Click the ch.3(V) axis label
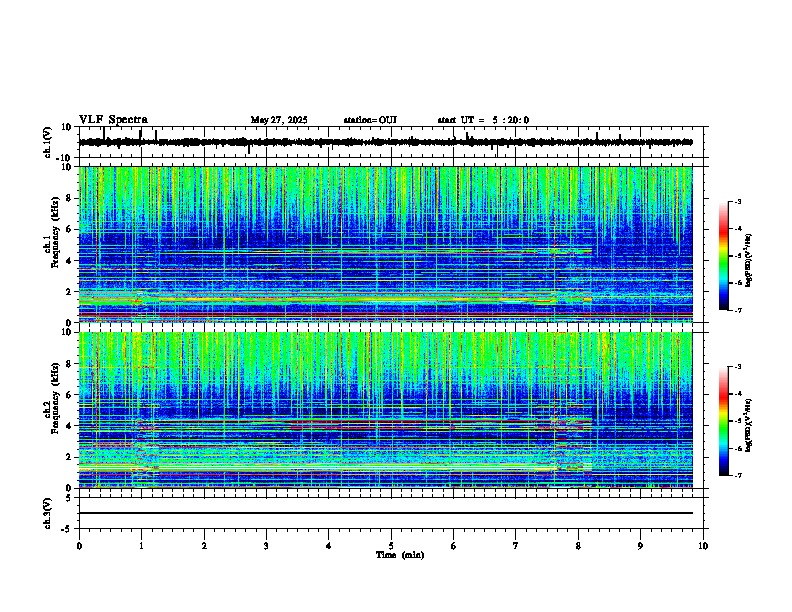Viewport: 792px width, 612px height. pos(48,513)
